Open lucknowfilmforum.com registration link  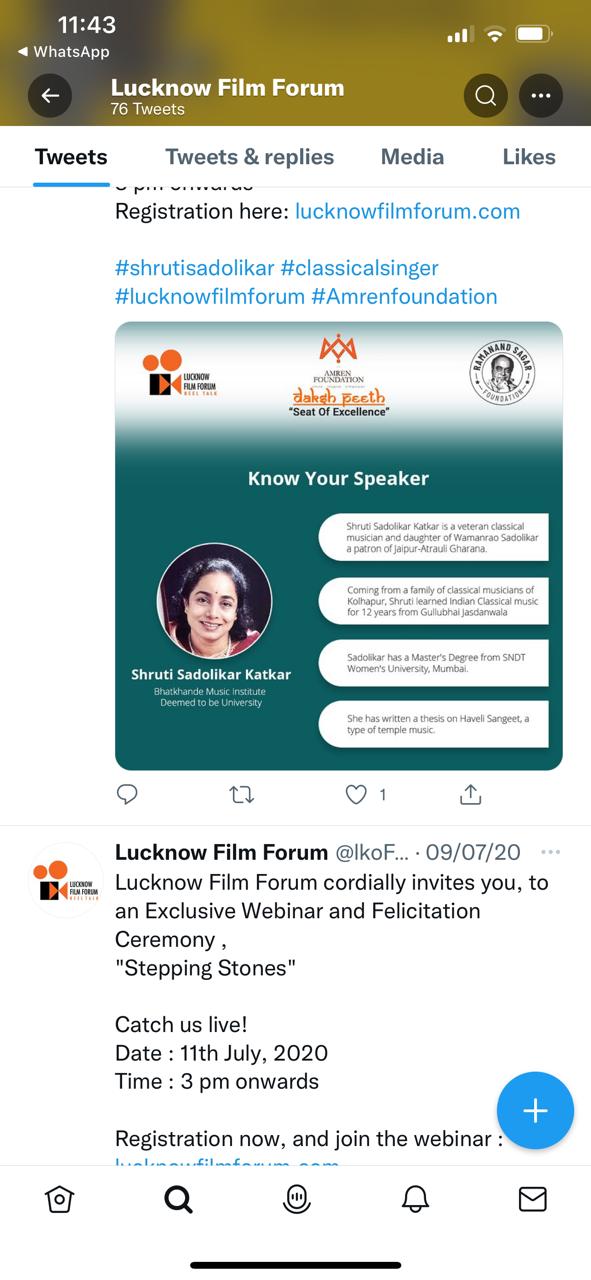click(408, 211)
